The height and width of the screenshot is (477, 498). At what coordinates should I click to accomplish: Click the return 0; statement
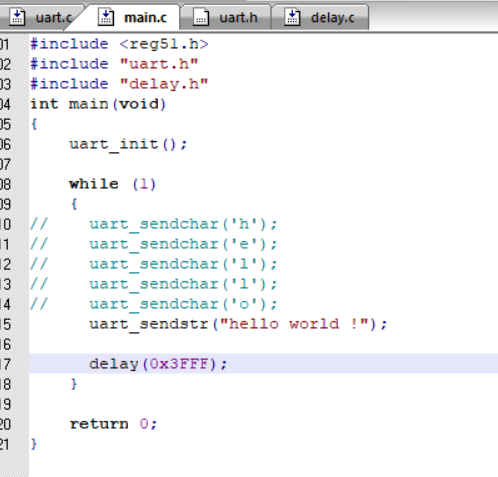(x=113, y=424)
